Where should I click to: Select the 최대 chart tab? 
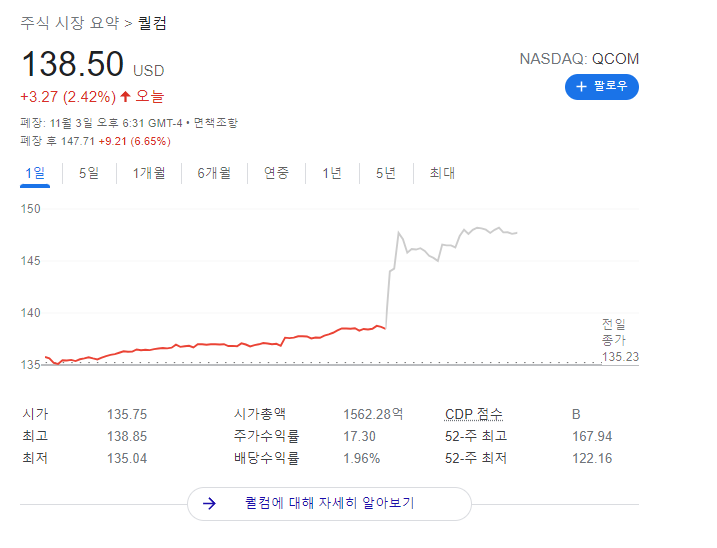pyautogui.click(x=442, y=173)
